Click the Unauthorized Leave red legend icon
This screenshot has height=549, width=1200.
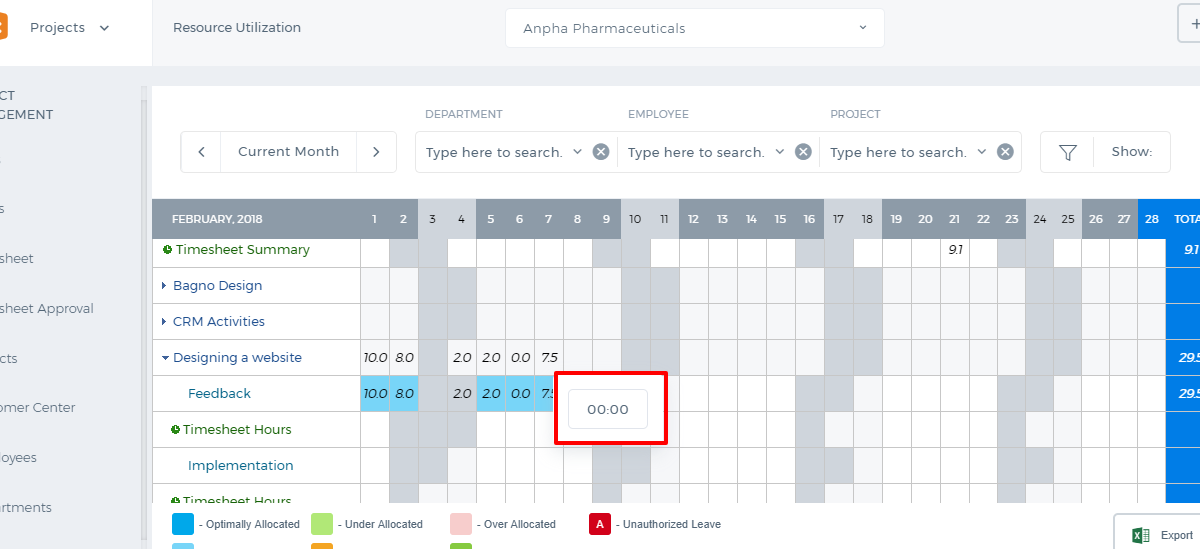(x=600, y=524)
